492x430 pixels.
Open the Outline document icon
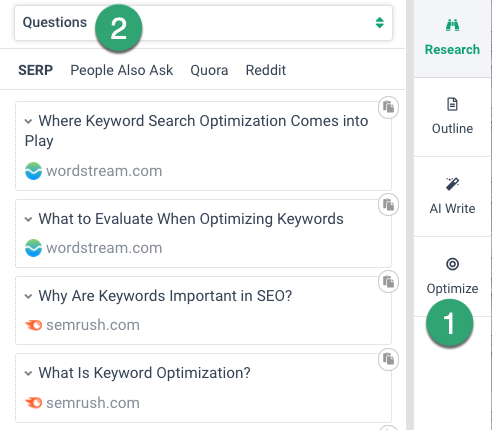tap(452, 104)
